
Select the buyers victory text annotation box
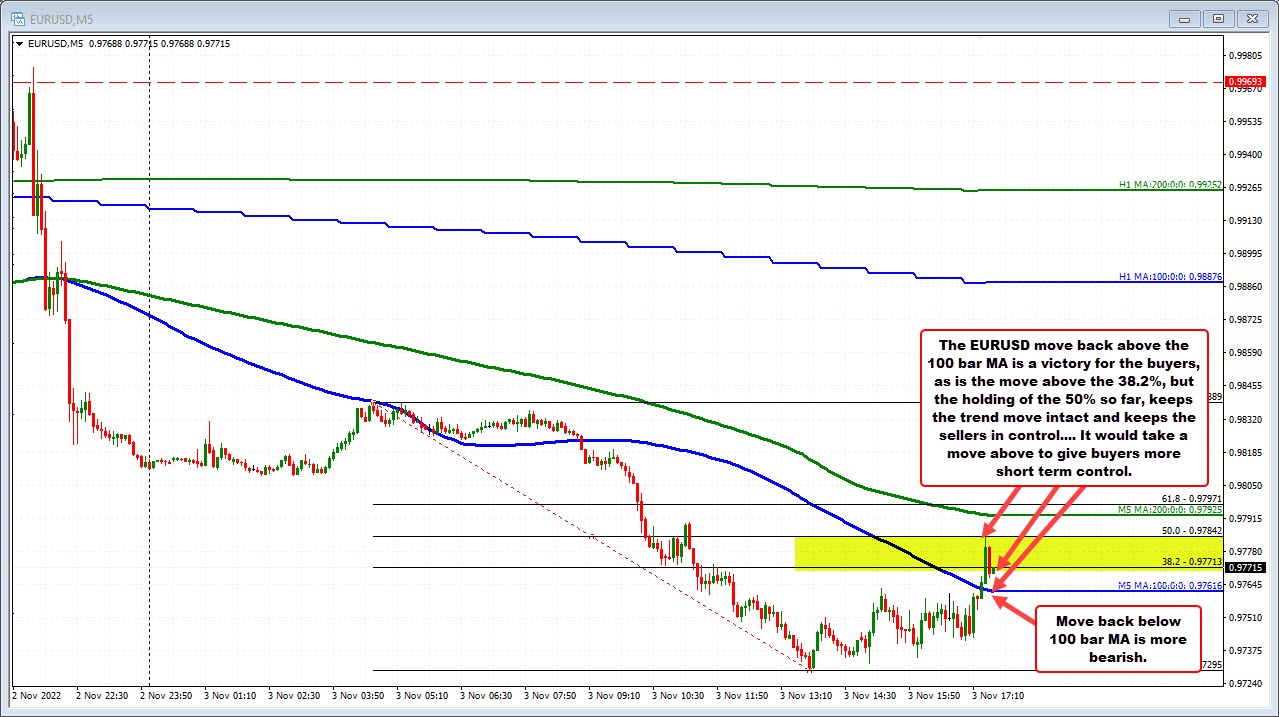[x=1064, y=406]
